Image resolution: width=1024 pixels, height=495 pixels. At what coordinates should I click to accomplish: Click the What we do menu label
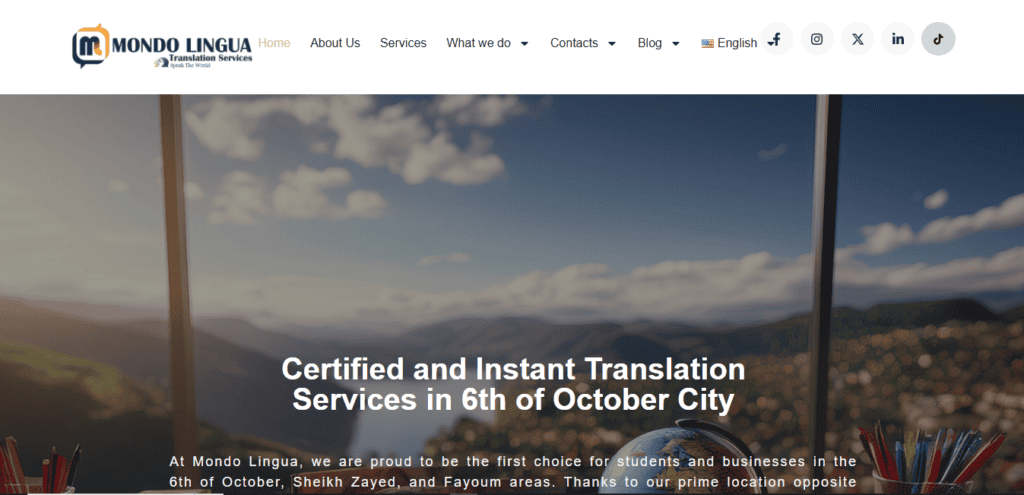[x=479, y=43]
